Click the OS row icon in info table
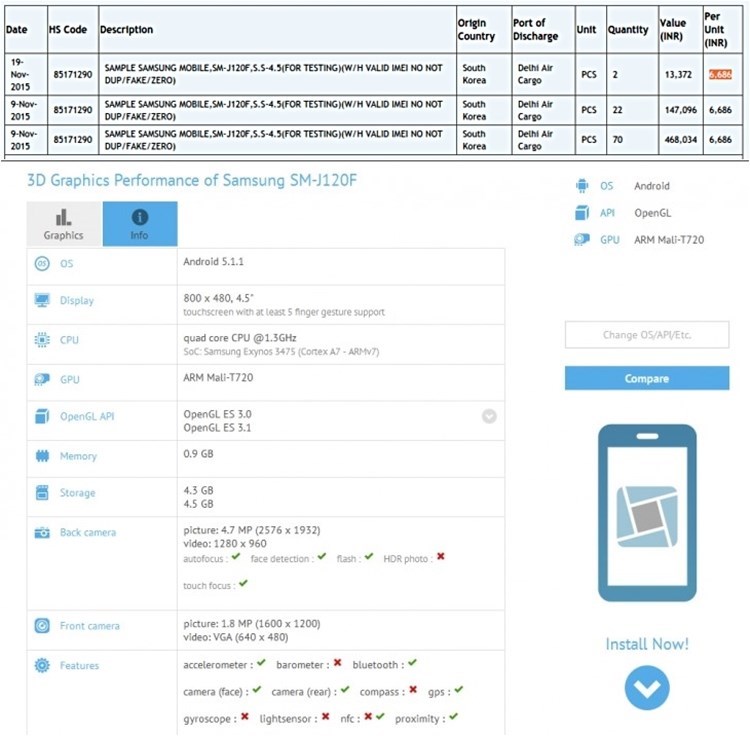Viewport: 750px width, 736px height. point(42,264)
